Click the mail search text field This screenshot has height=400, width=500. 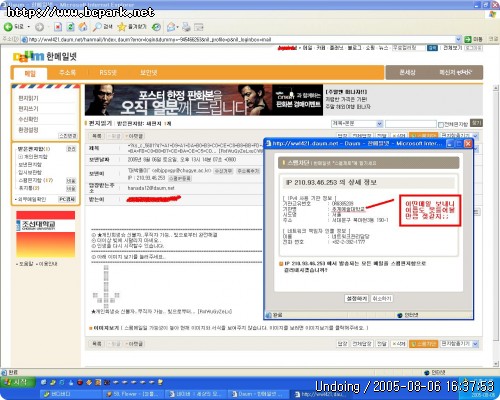[x=411, y=124]
